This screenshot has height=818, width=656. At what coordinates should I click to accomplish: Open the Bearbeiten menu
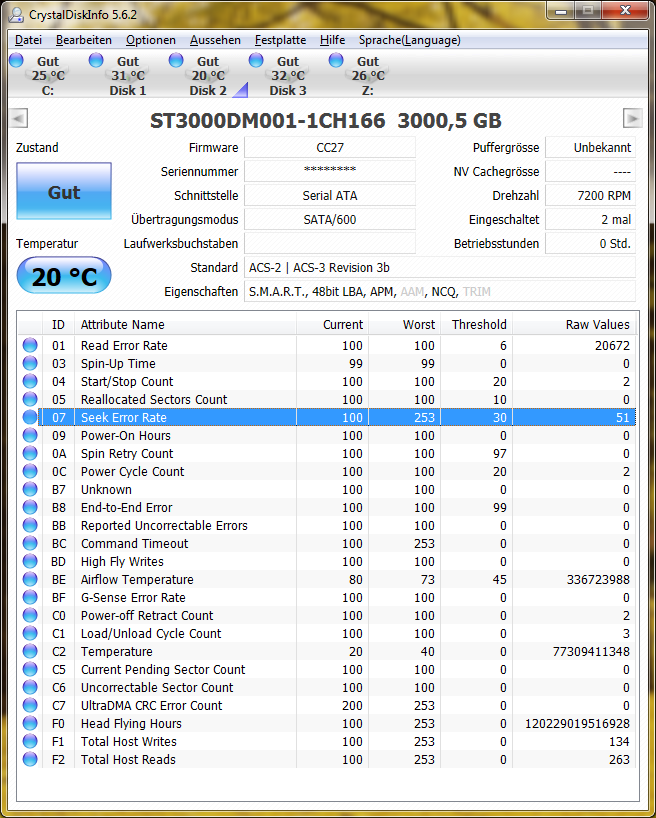[x=84, y=40]
